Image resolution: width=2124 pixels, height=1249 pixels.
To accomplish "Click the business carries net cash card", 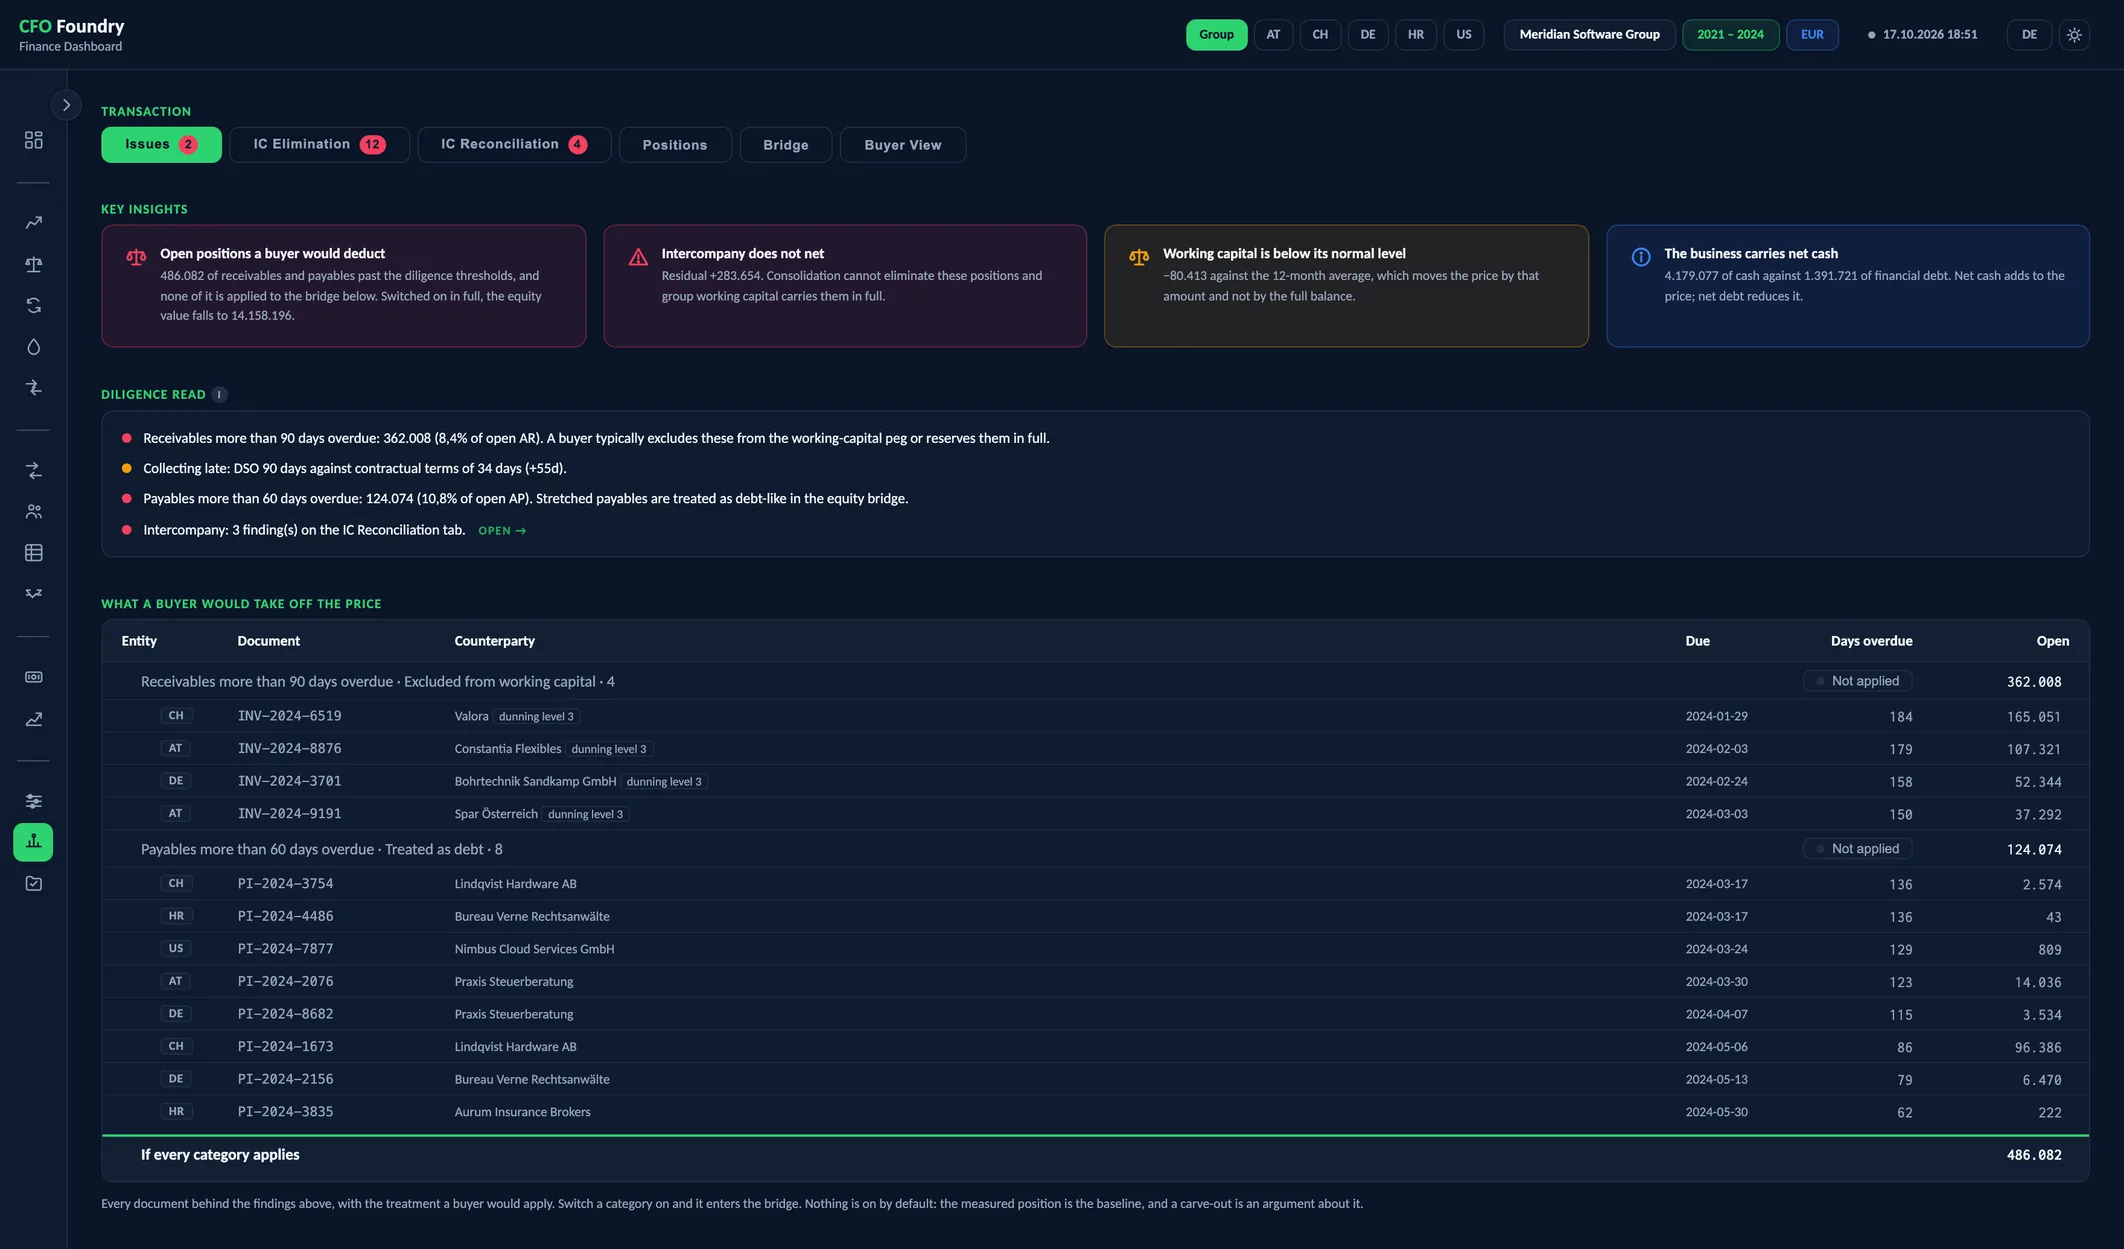I will coord(1847,286).
